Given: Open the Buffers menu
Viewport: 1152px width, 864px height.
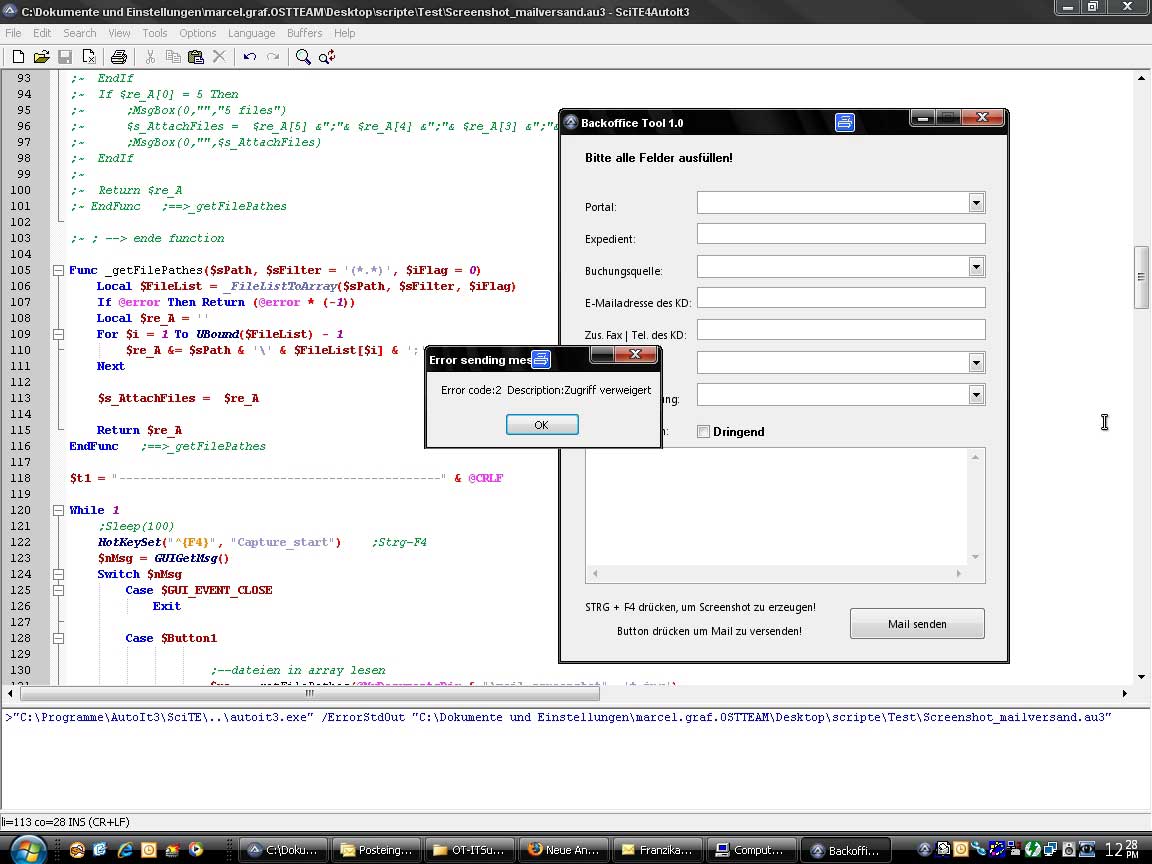Looking at the screenshot, I should click(x=305, y=33).
